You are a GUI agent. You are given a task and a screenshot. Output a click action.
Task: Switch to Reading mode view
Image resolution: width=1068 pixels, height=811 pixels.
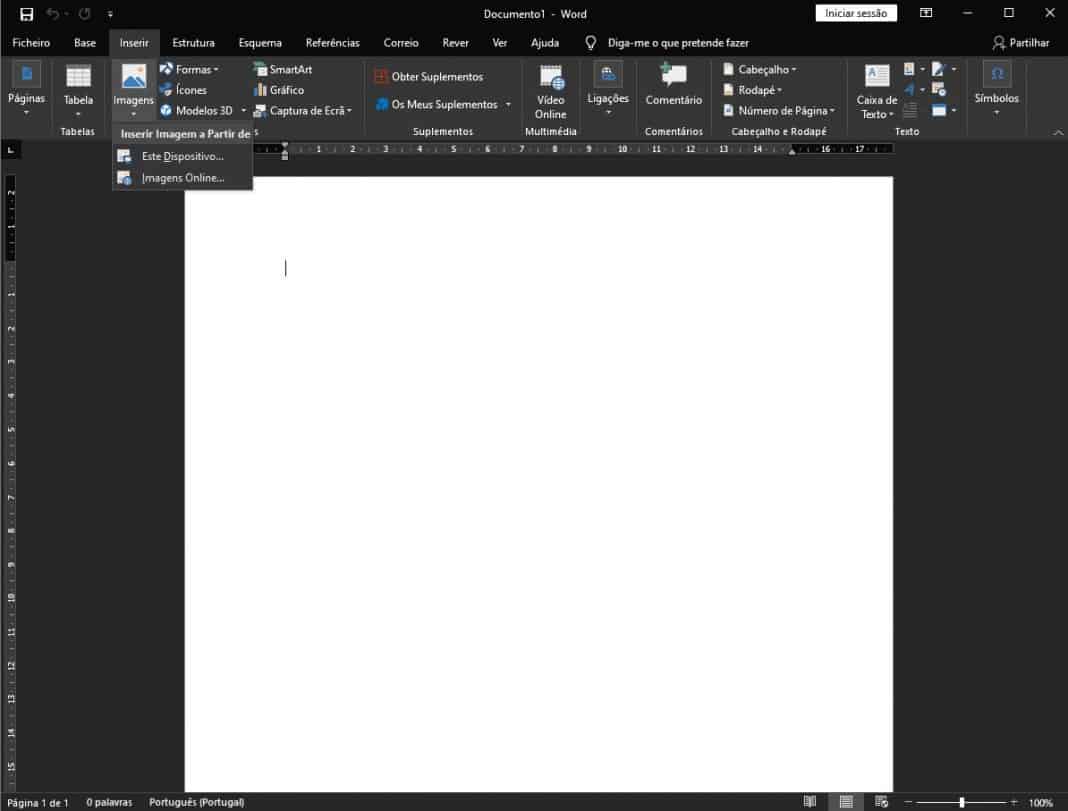click(810, 801)
